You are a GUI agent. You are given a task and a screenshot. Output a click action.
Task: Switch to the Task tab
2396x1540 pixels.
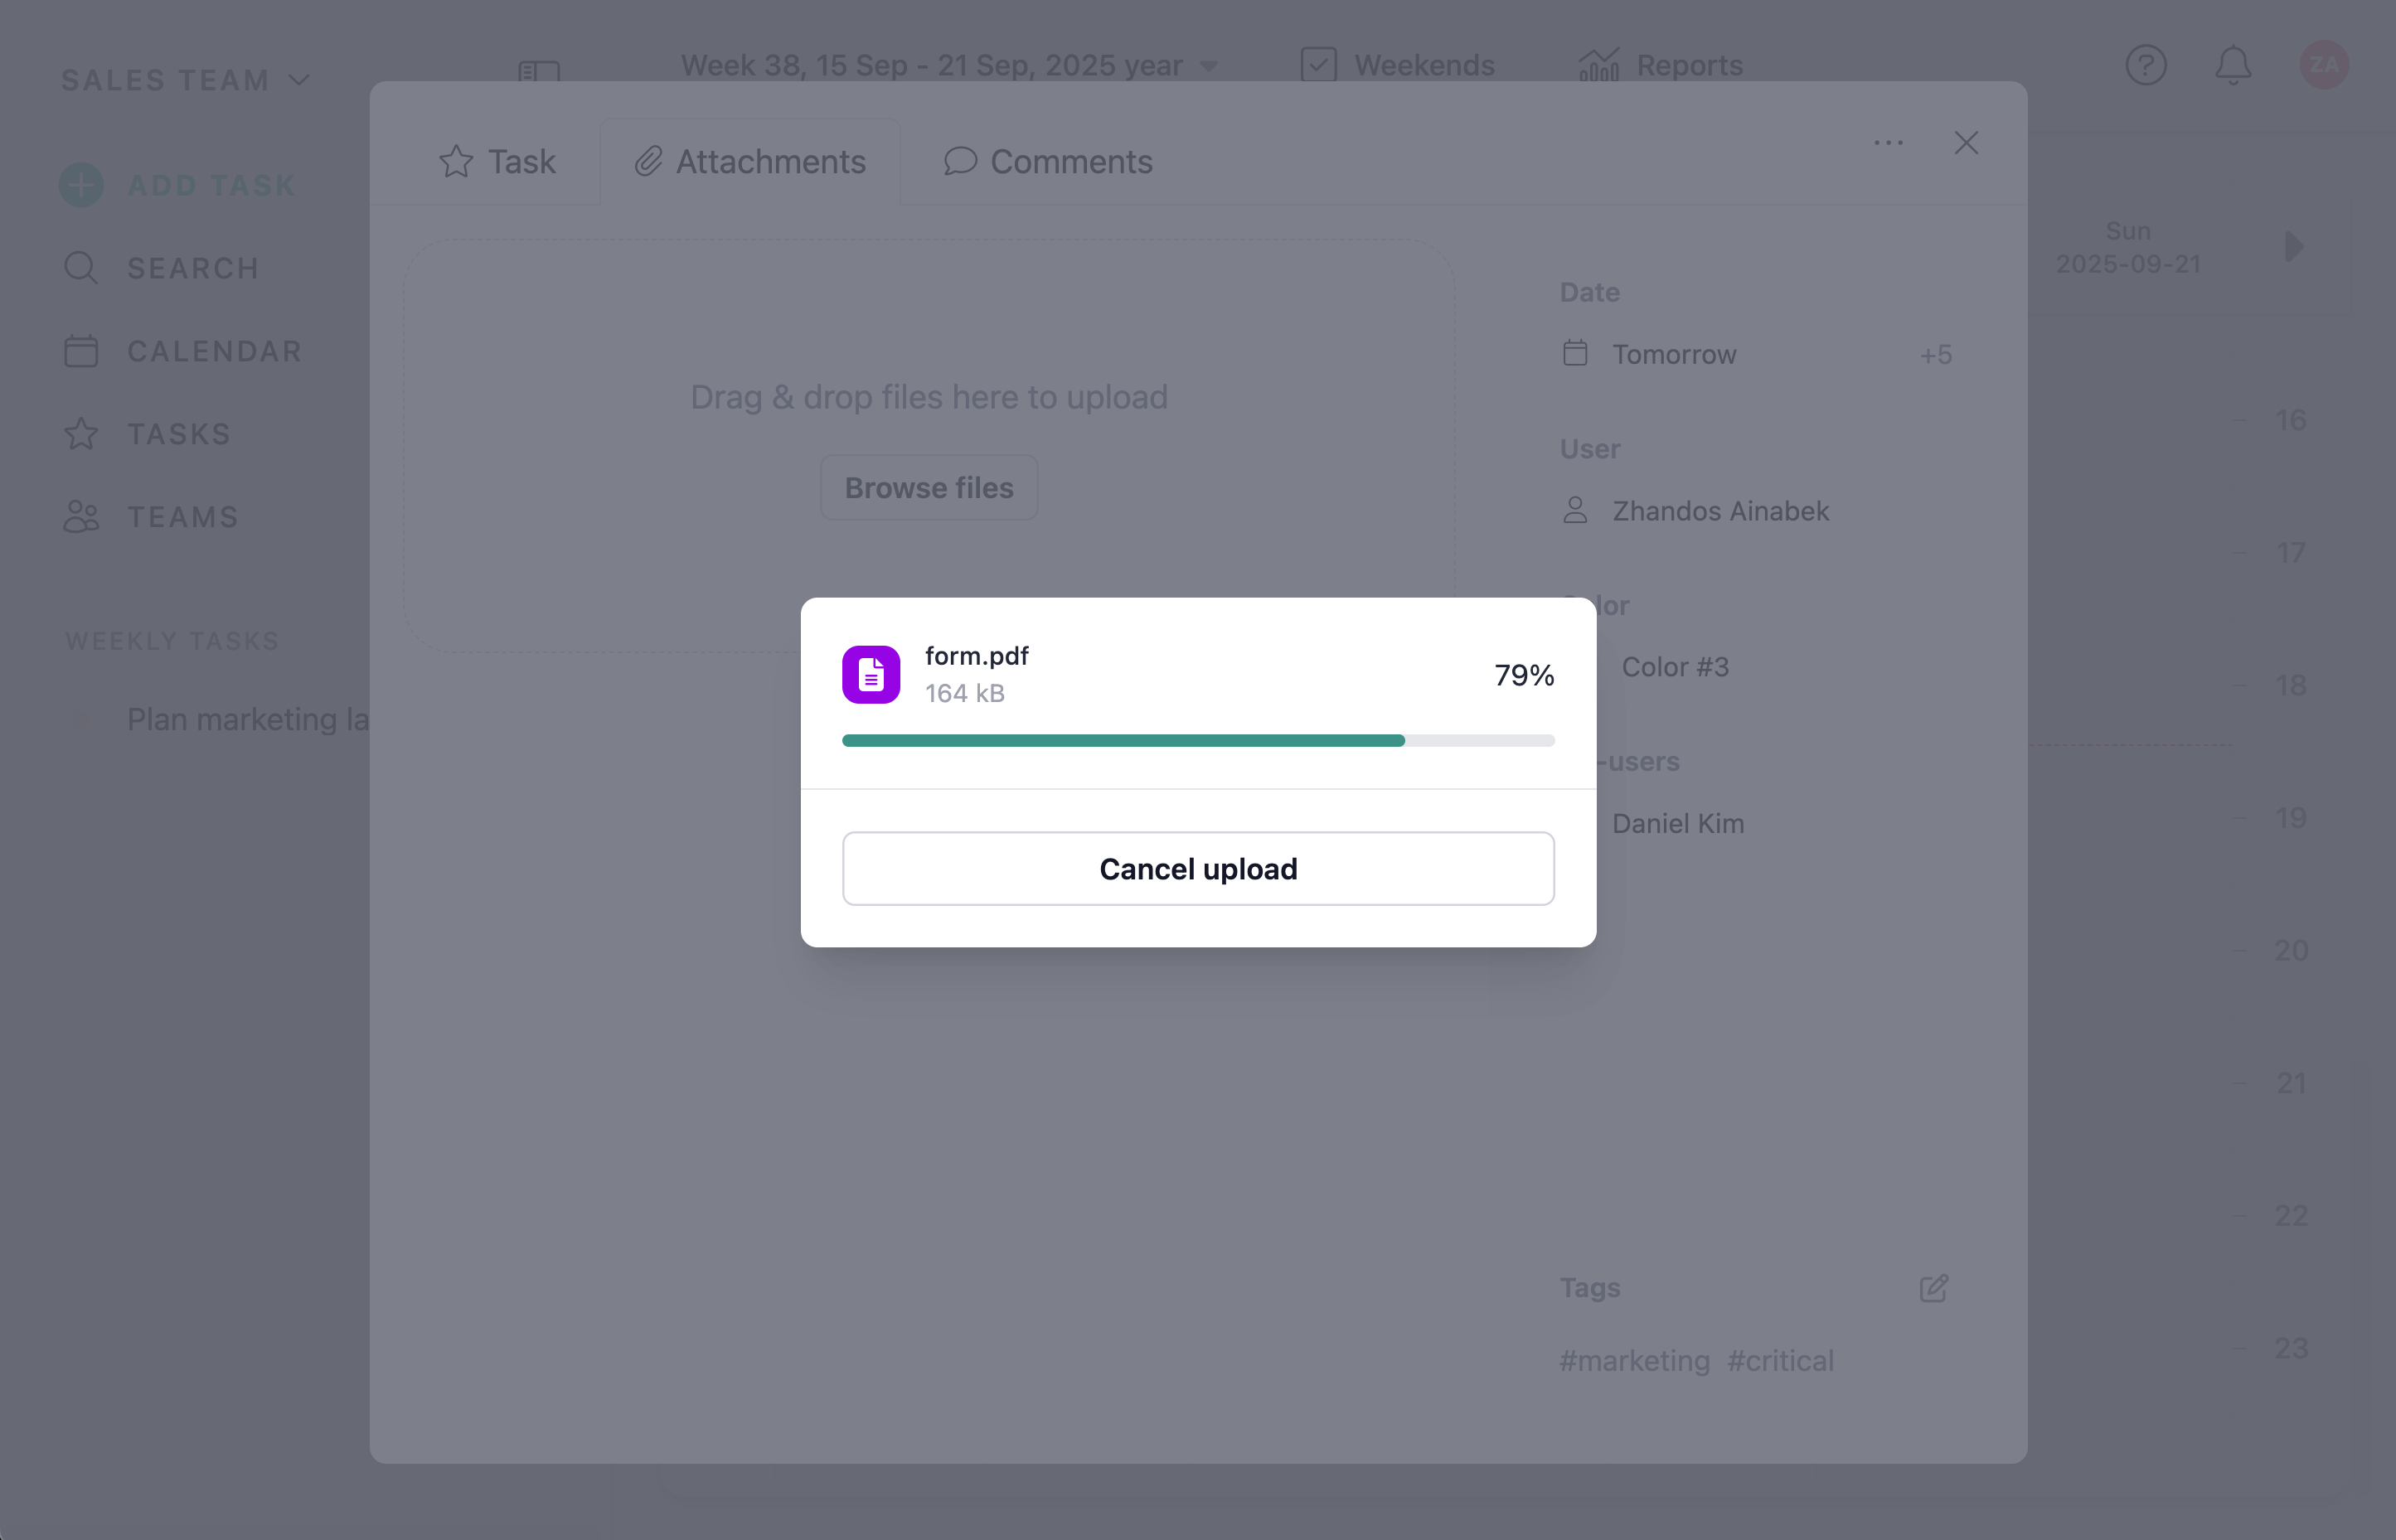tap(497, 162)
